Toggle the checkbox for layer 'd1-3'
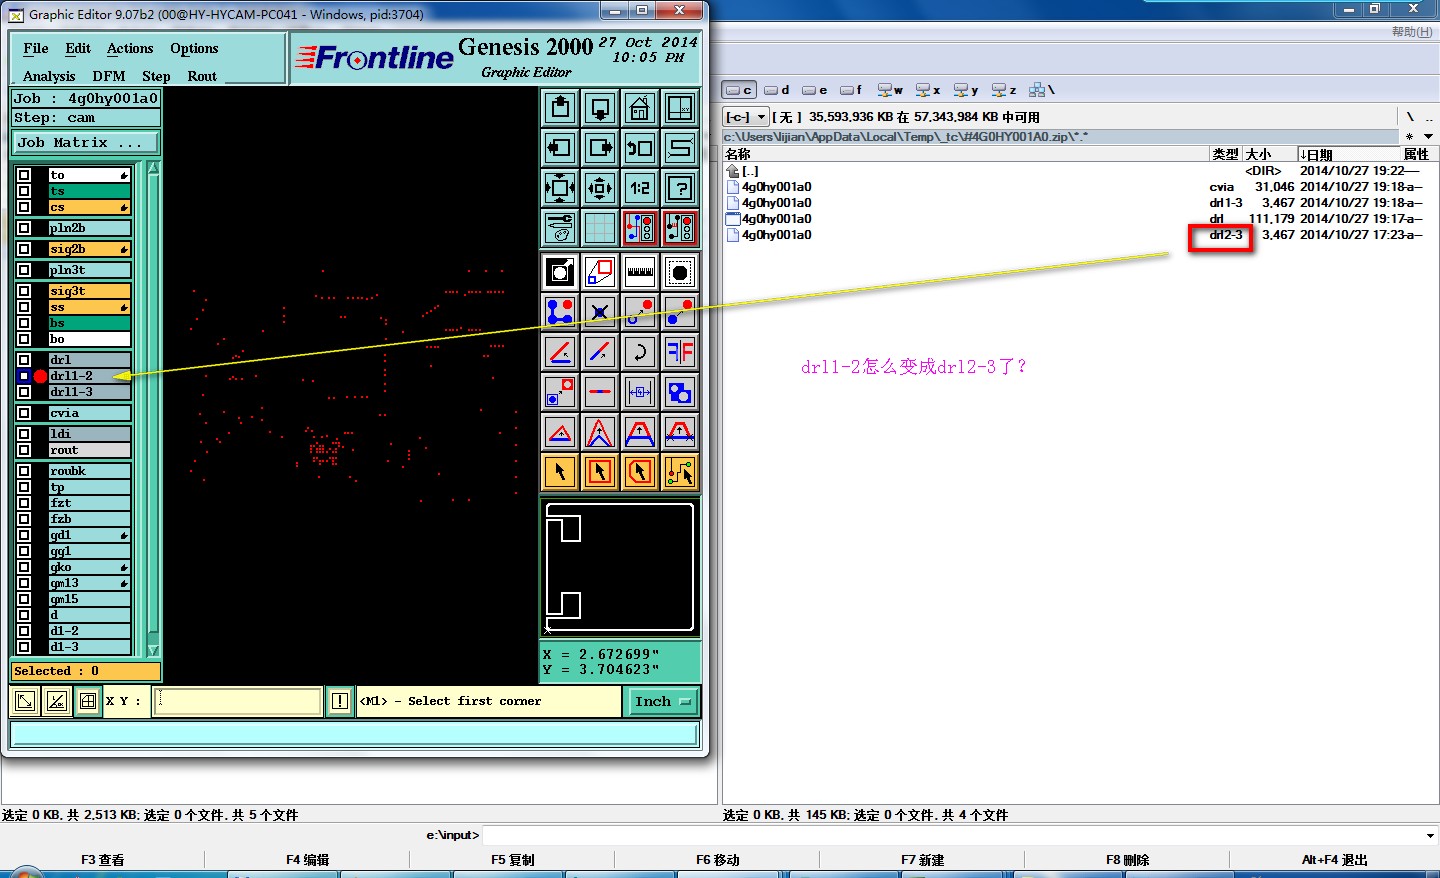 pos(24,647)
